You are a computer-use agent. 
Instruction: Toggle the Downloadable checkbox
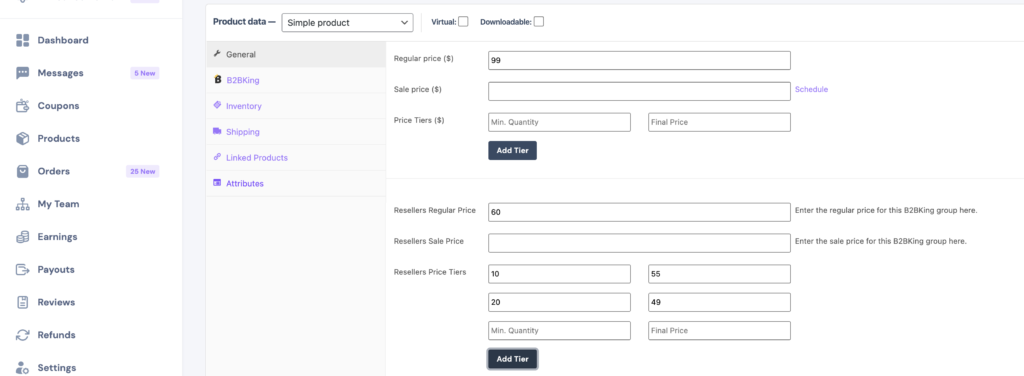539,22
